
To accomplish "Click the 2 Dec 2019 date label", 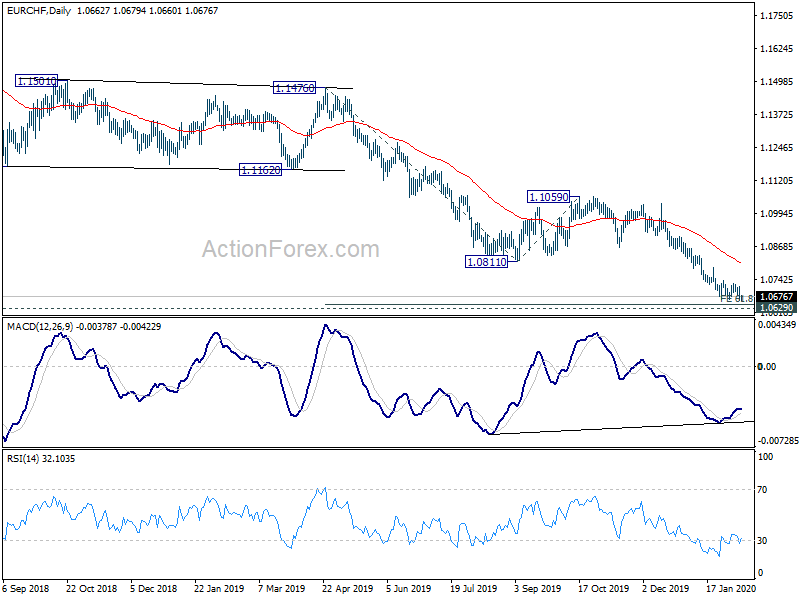I will [x=665, y=589].
